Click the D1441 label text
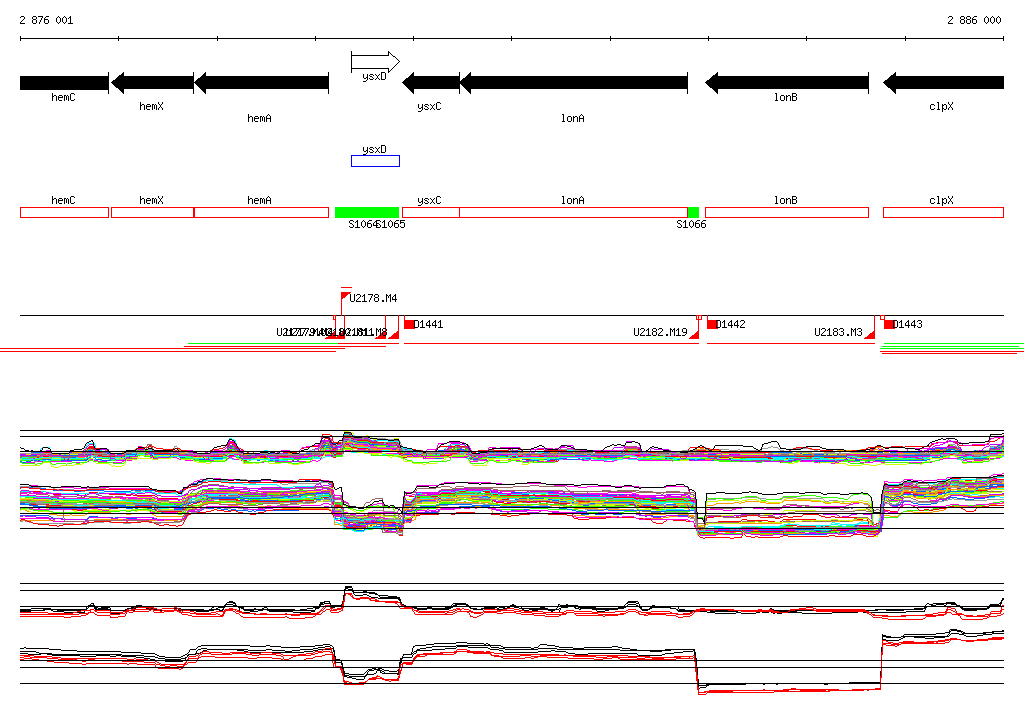Viewport: 1024px width, 714px height. pyautogui.click(x=428, y=324)
